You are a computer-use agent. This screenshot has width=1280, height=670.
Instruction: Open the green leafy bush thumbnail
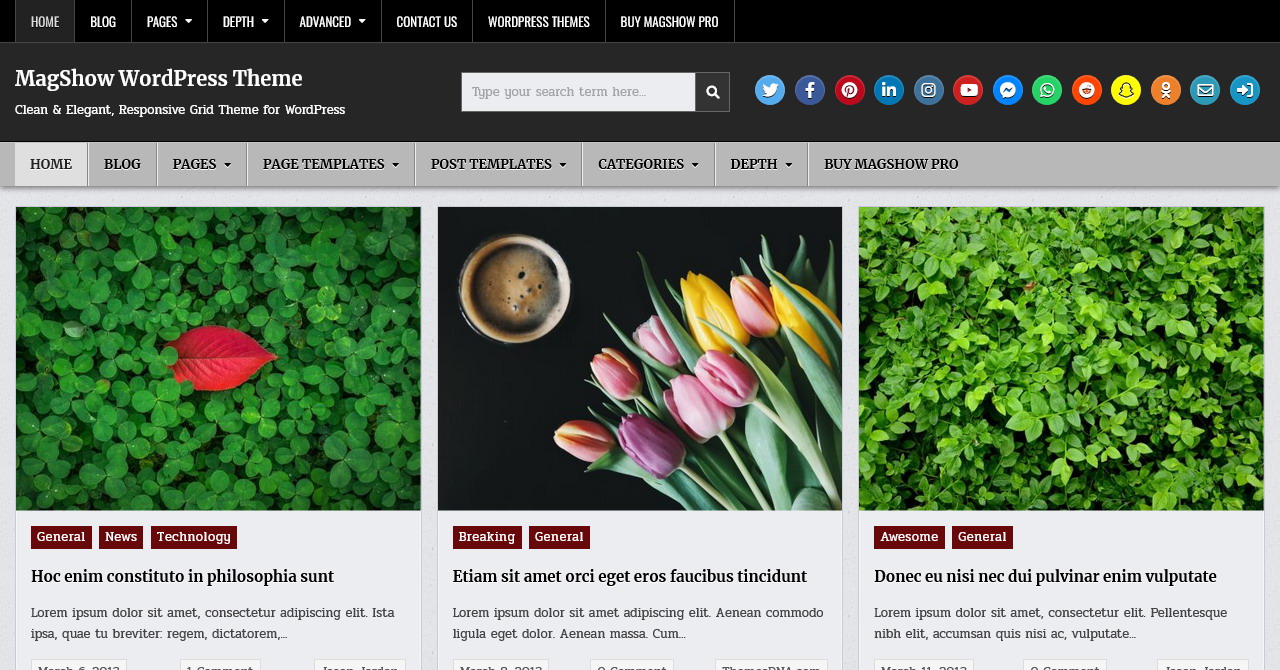coord(1061,359)
